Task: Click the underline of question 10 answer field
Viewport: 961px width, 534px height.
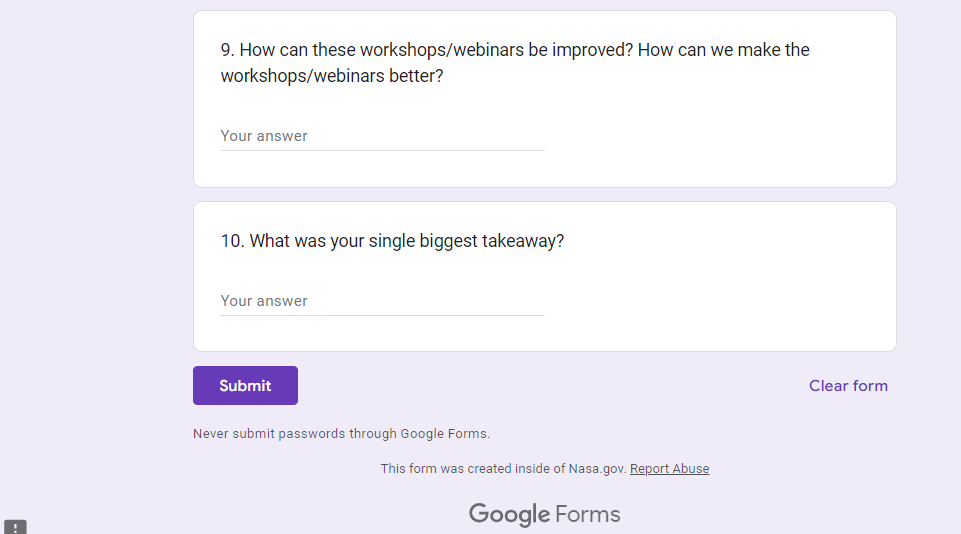Action: (382, 315)
